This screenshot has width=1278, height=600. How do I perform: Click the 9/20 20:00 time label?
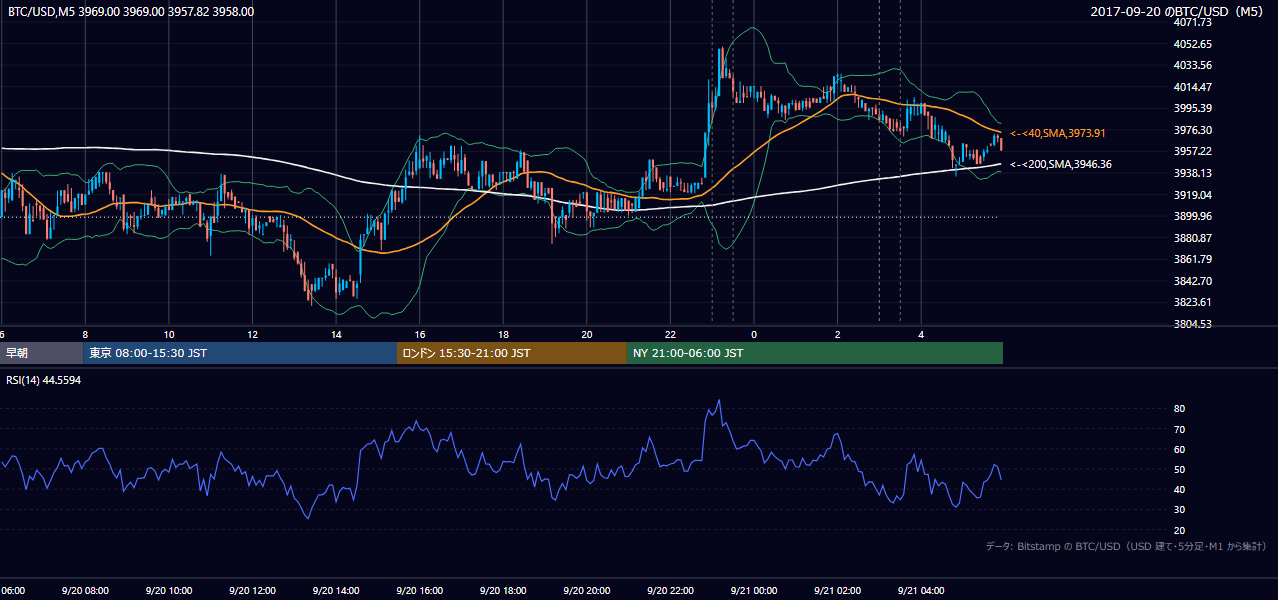coord(587,590)
